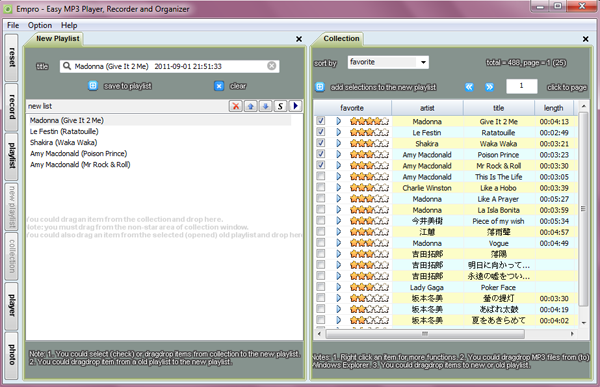The image size is (600, 387).
Task: Set star rating for This Is The Life row
Action: click(369, 177)
